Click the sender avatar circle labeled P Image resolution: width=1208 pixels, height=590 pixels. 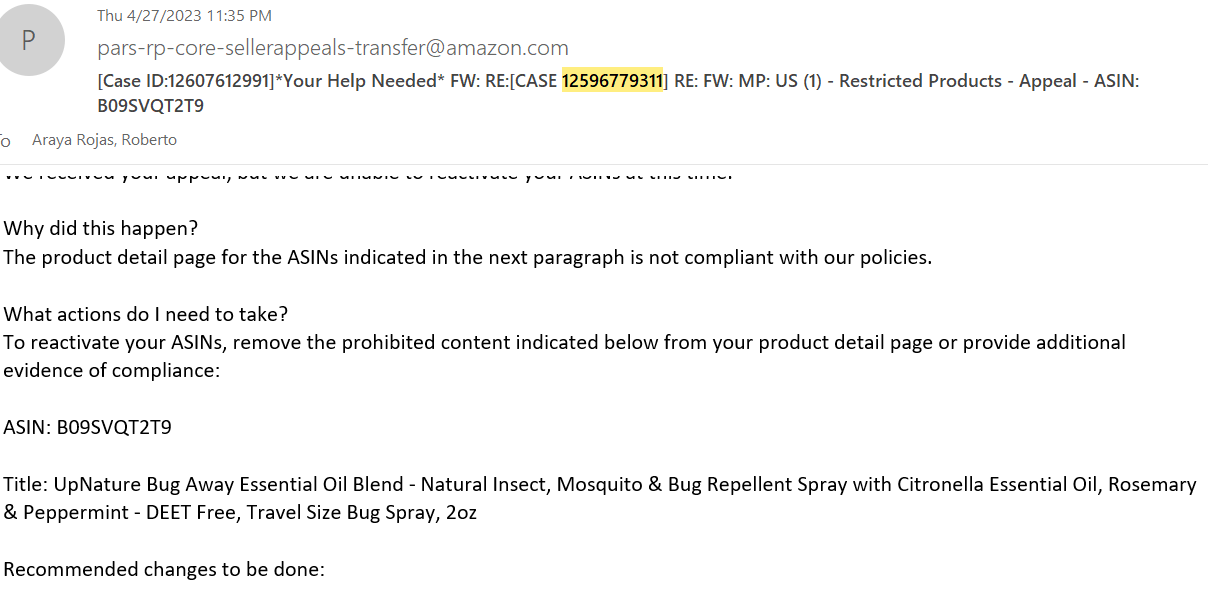coord(29,40)
